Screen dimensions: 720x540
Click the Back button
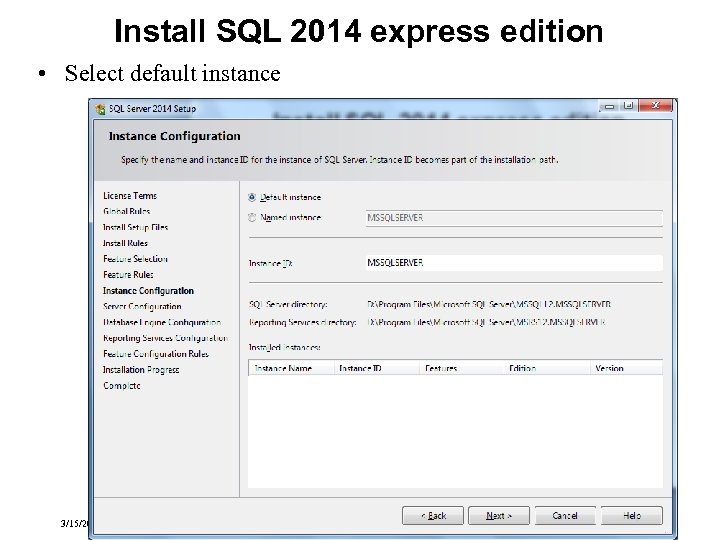point(433,516)
